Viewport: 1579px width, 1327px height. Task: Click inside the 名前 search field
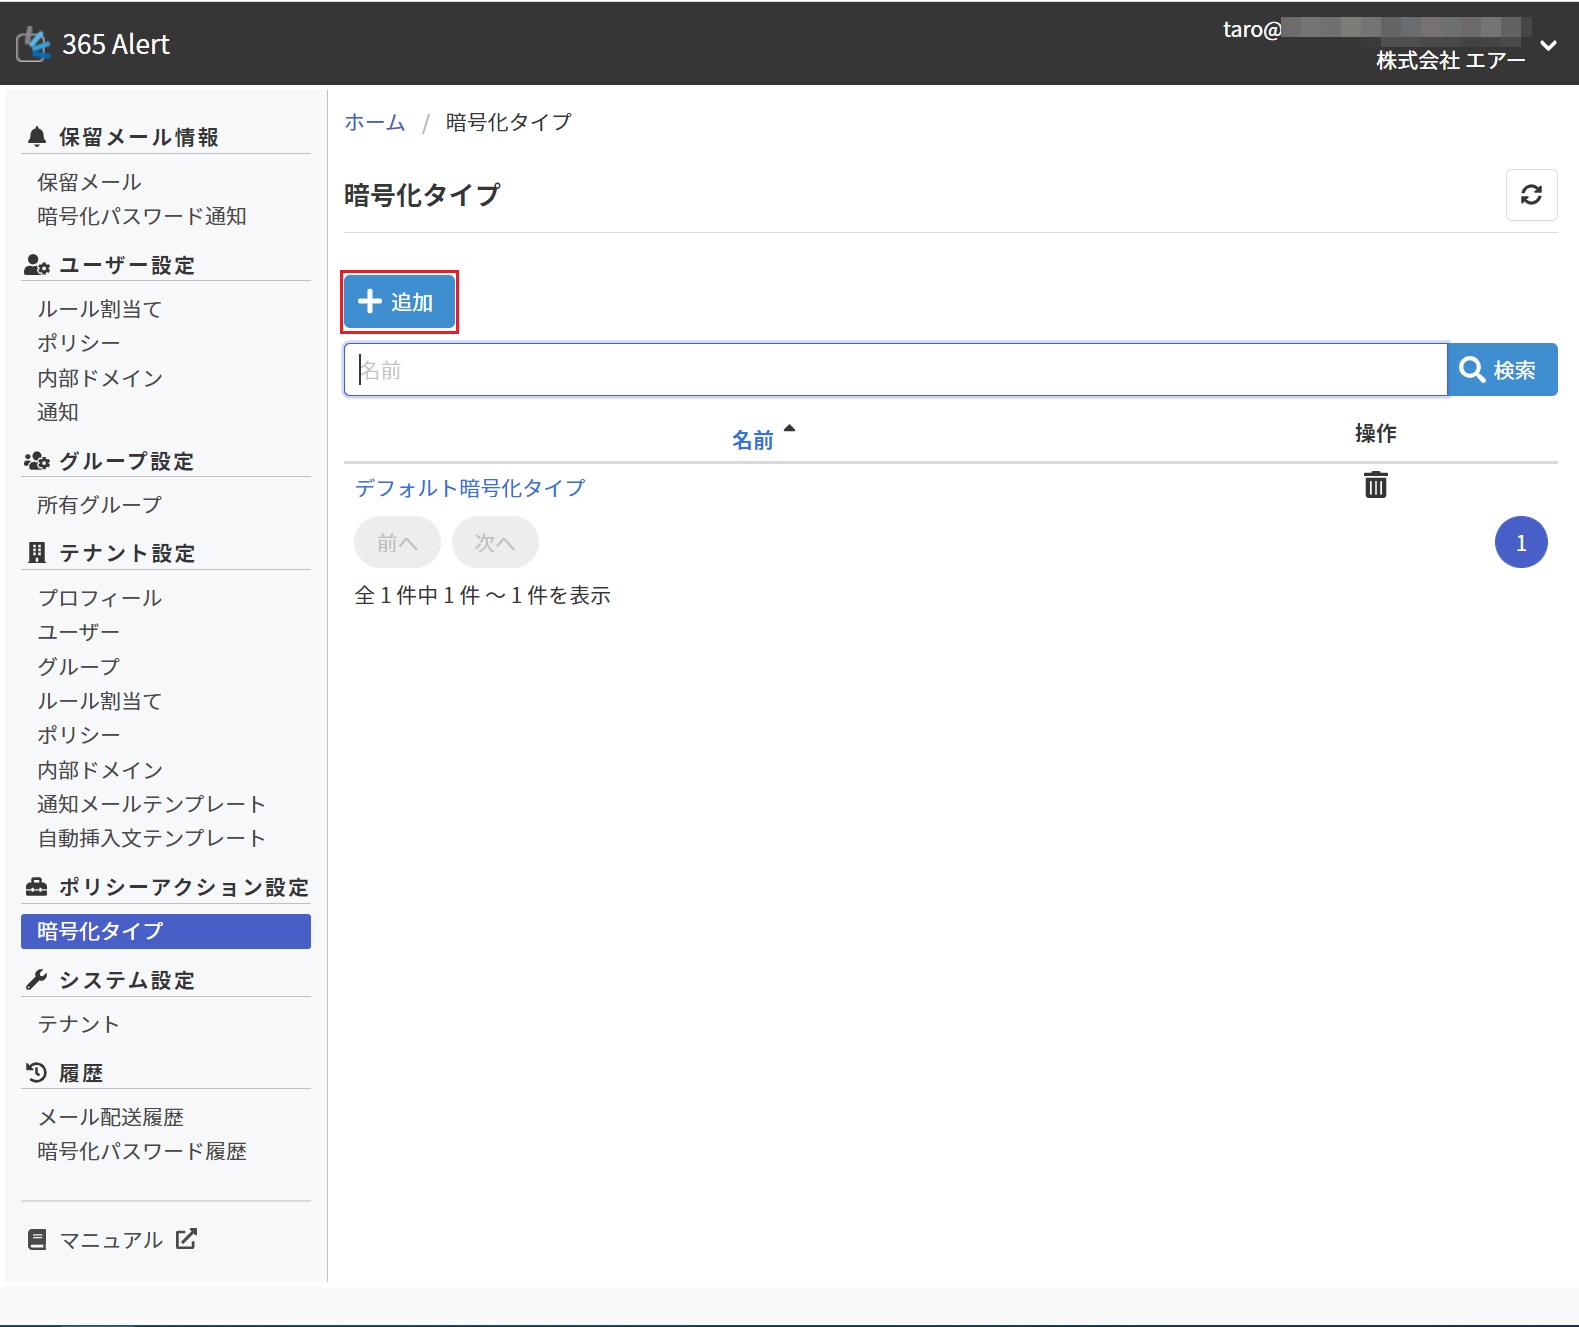(895, 370)
